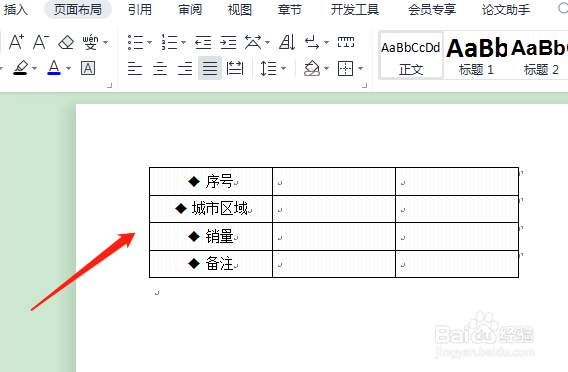Click the middle cell in 销量 row
This screenshot has height=372, width=568.
coord(334,237)
